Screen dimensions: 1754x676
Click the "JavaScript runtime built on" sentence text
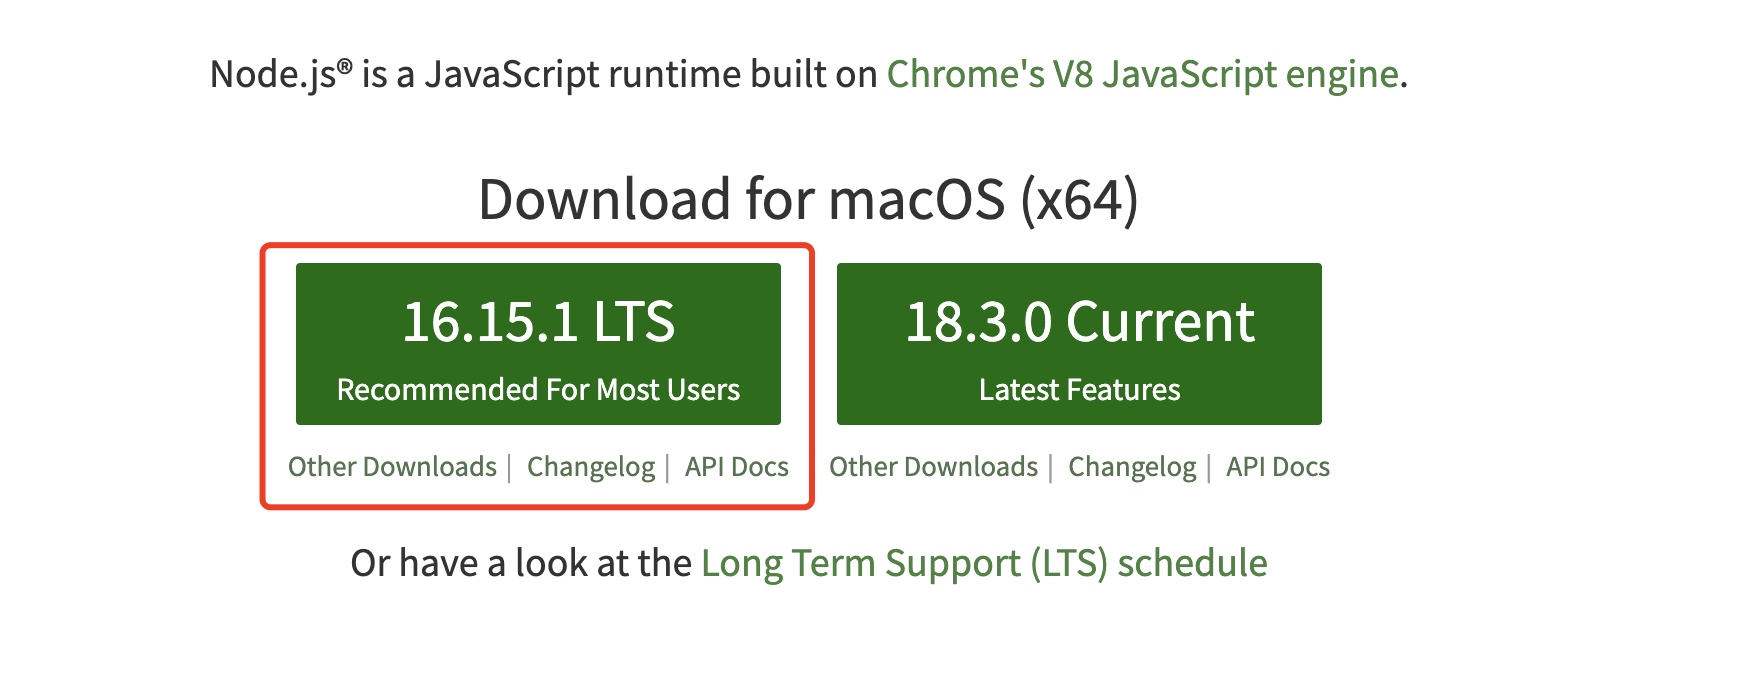point(650,75)
